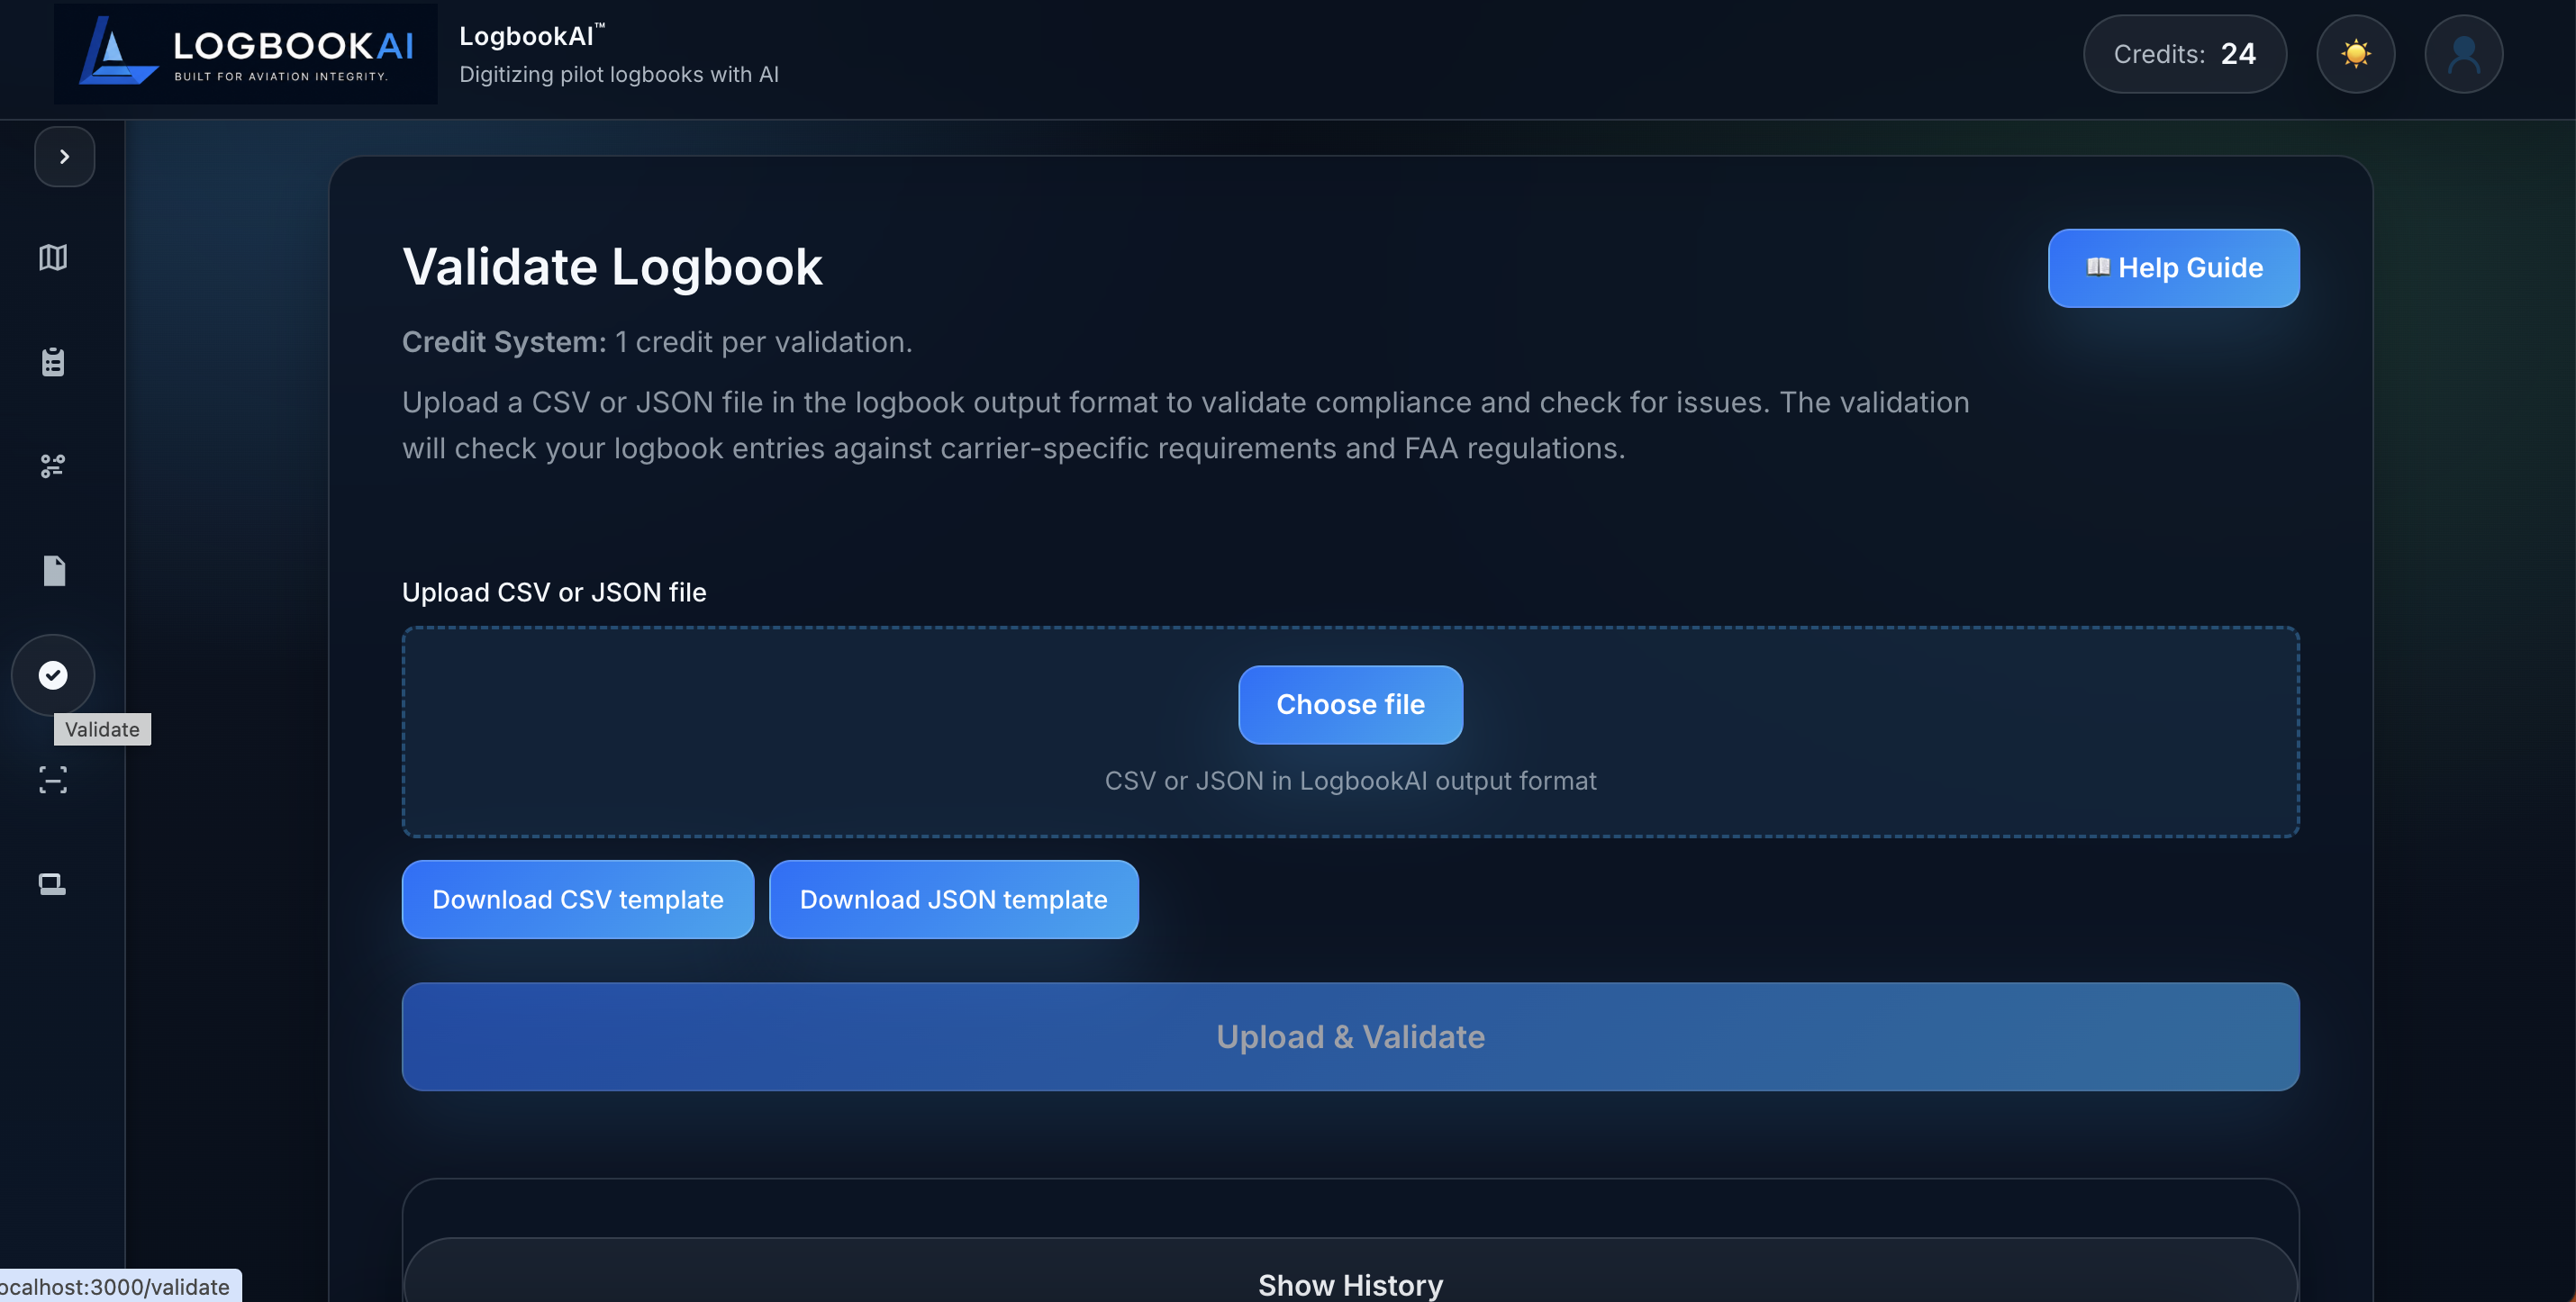This screenshot has width=2576, height=1302.
Task: Click 'Digitizing pilot logbooks with AI' tagline
Action: click(619, 74)
